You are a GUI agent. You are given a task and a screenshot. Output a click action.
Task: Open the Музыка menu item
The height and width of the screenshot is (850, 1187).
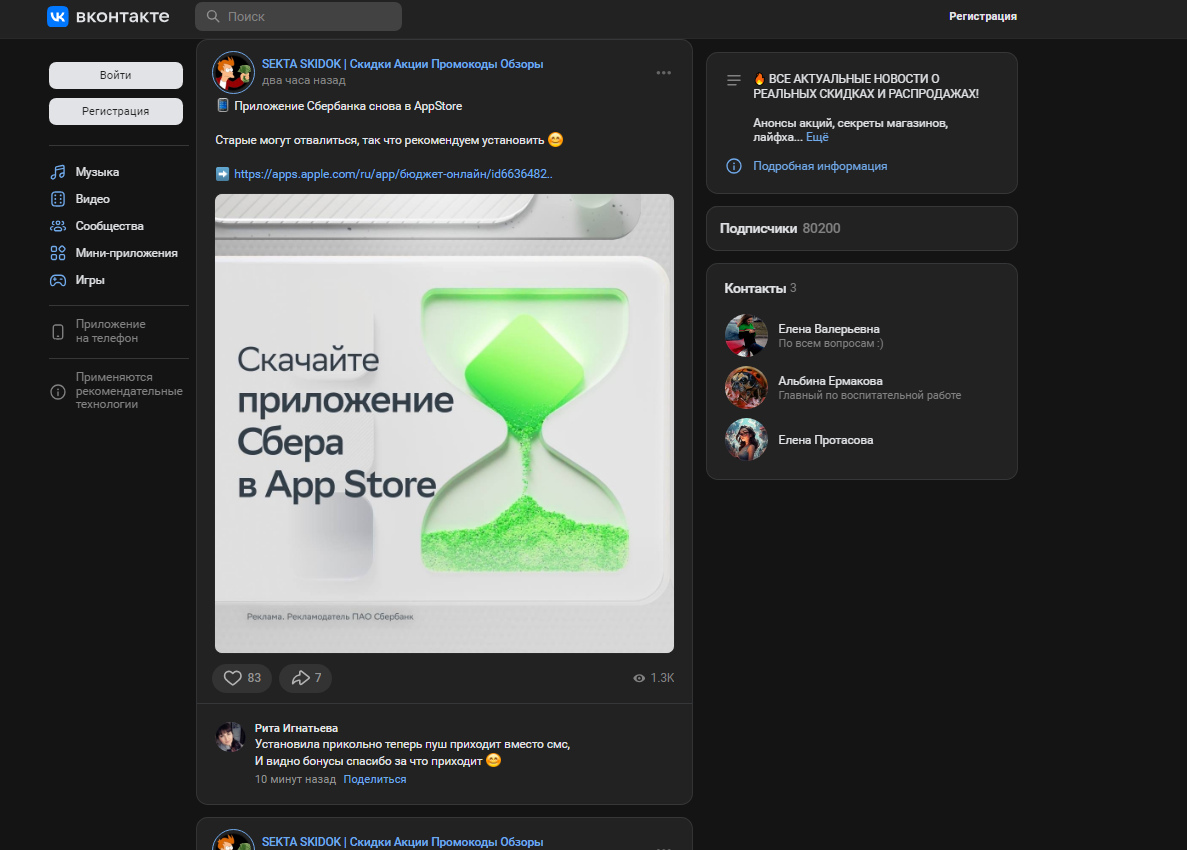tap(97, 172)
